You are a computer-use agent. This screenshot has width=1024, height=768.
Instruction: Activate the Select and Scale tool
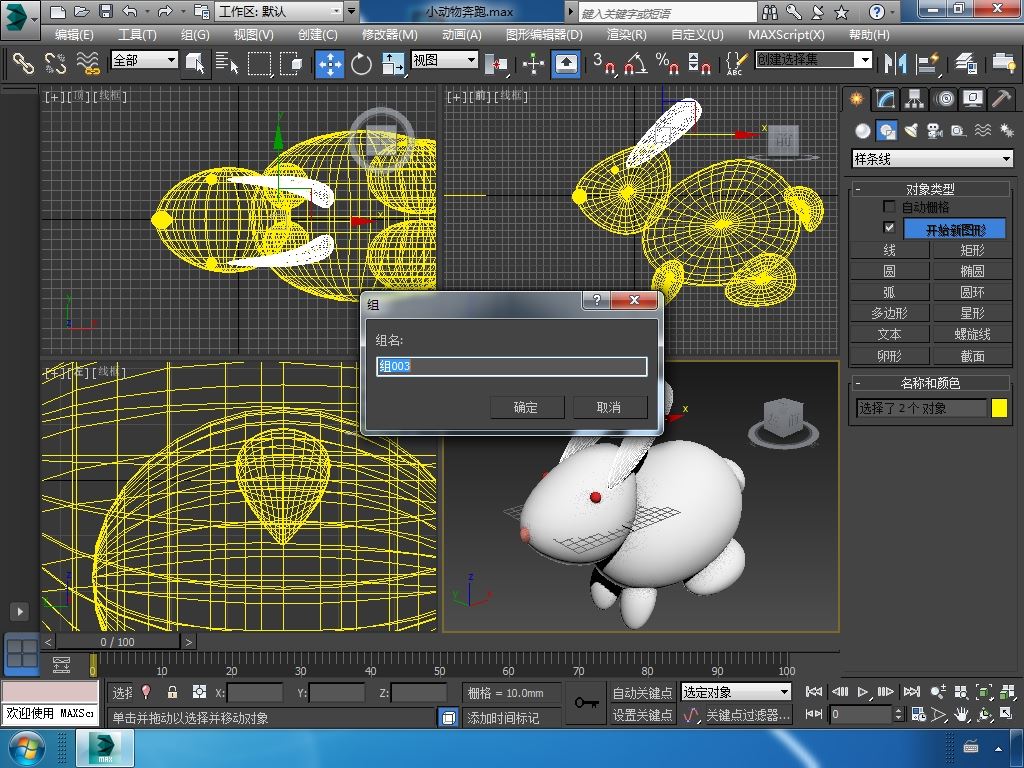click(392, 63)
